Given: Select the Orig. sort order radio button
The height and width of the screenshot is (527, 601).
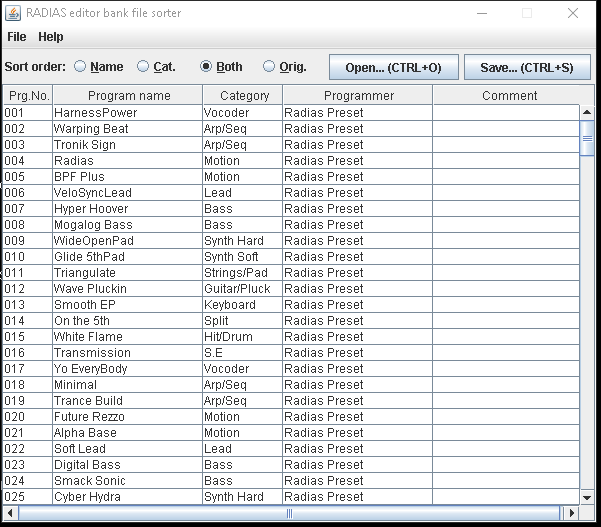Looking at the screenshot, I should [269, 66].
